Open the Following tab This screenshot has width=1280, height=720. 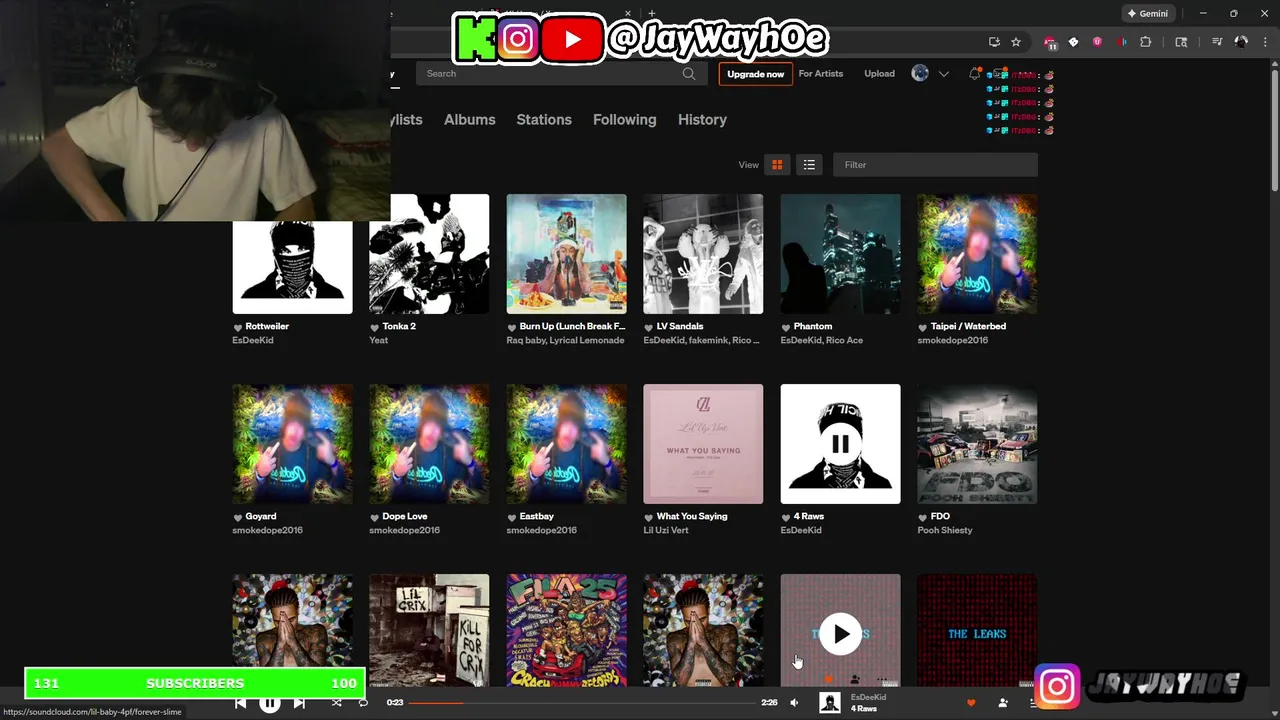(624, 119)
